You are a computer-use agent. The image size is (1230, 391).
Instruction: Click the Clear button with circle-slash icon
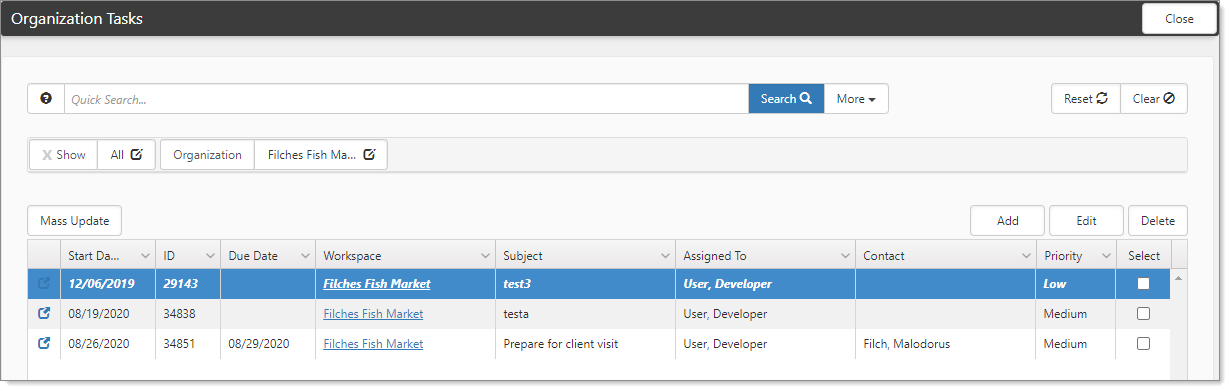[1154, 99]
